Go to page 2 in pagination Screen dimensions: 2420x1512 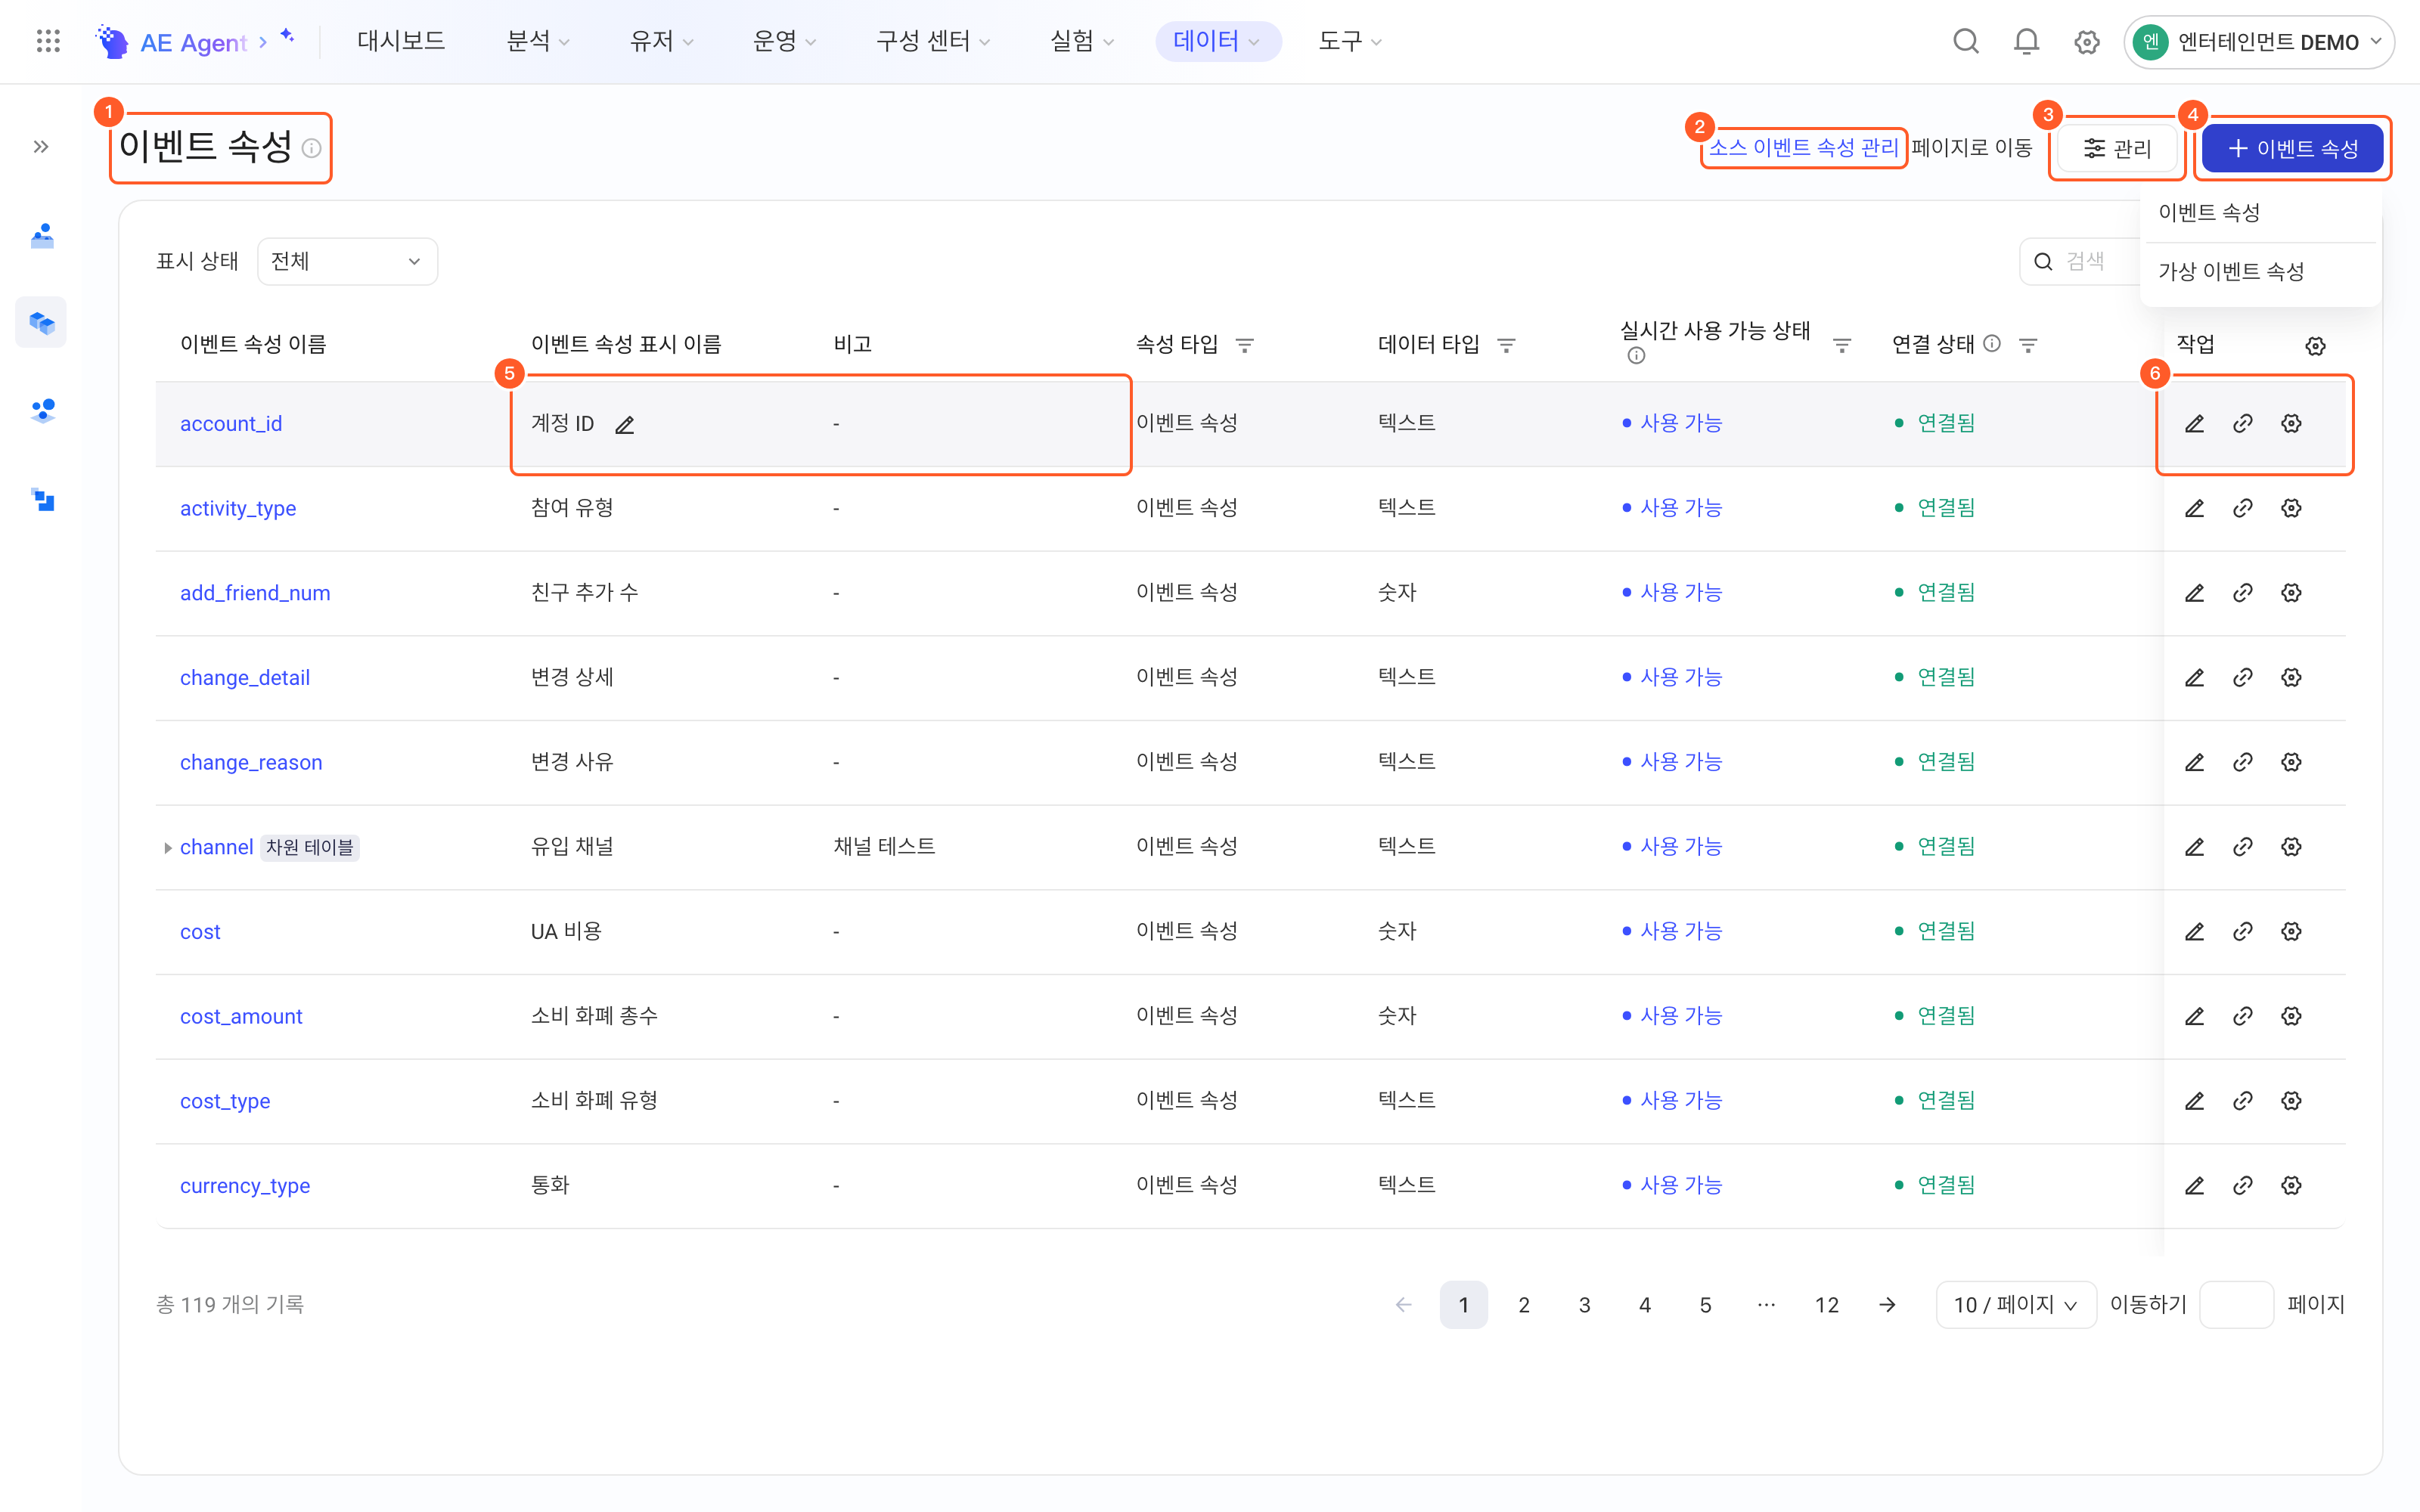(1523, 1305)
